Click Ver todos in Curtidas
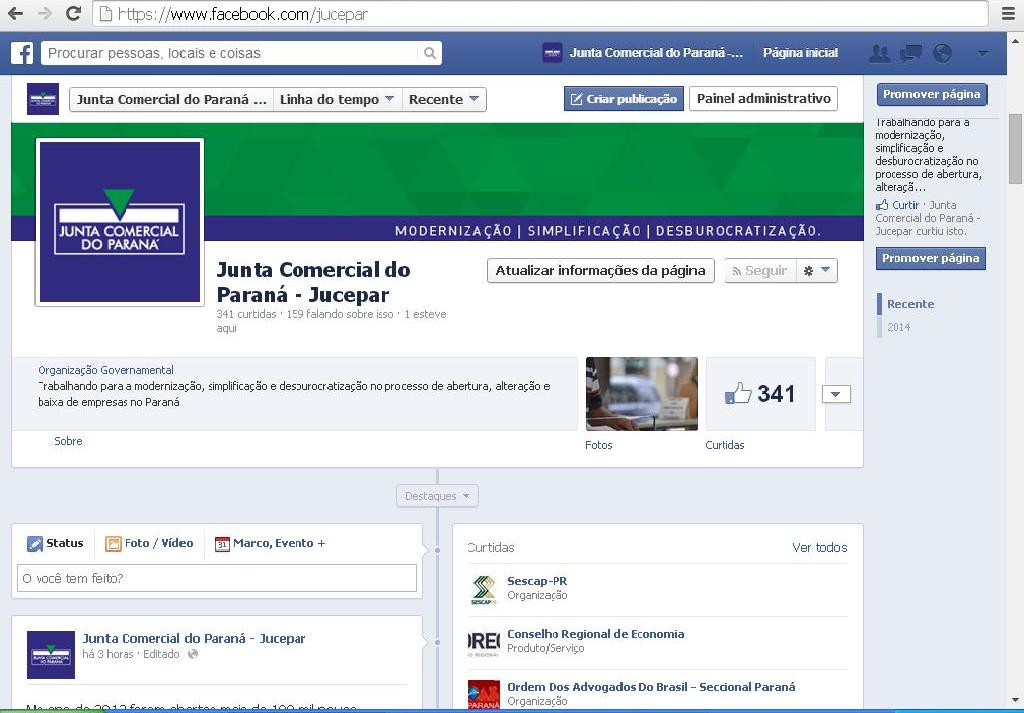The width and height of the screenshot is (1024, 713). coord(820,548)
